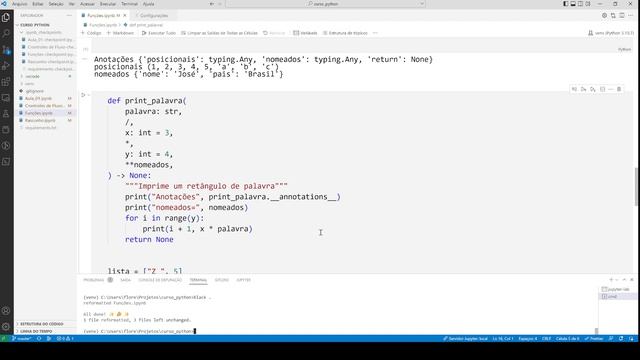Screen dimensions: 640x360
Task: Open the Remote Explorer view
Action: point(6,98)
